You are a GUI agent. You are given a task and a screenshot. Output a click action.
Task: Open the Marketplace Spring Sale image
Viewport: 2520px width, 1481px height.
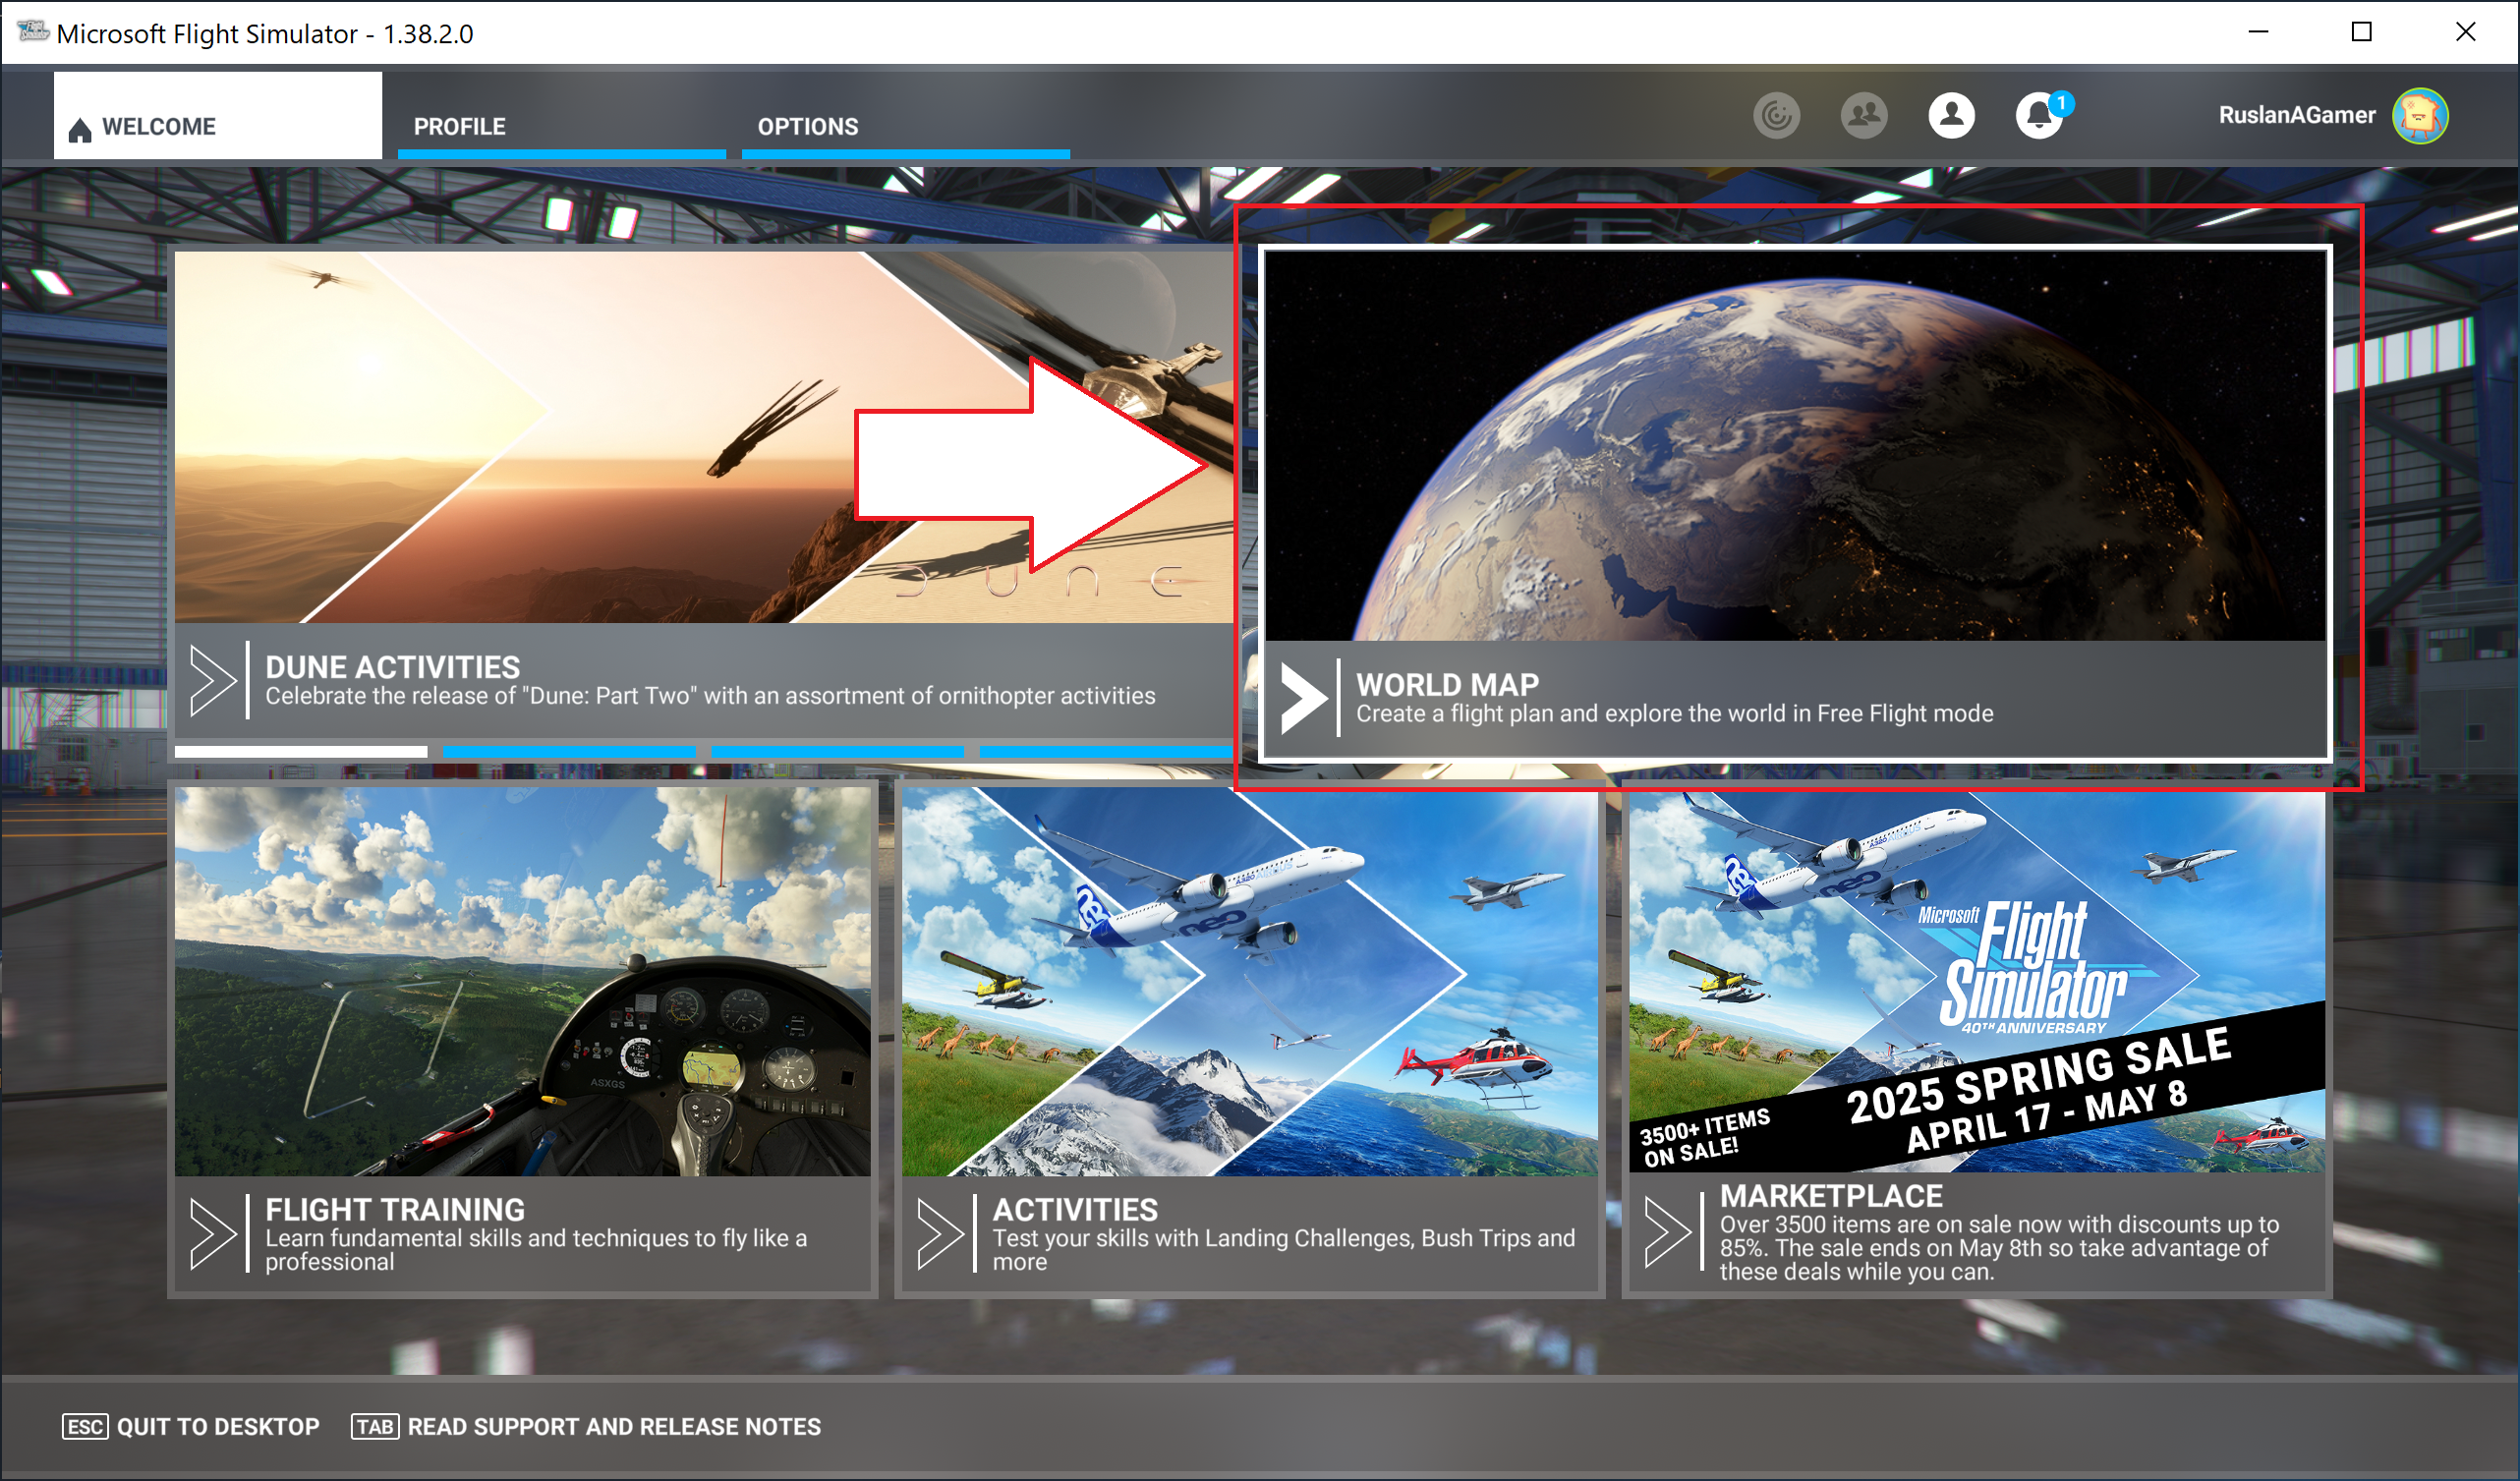[1977, 981]
